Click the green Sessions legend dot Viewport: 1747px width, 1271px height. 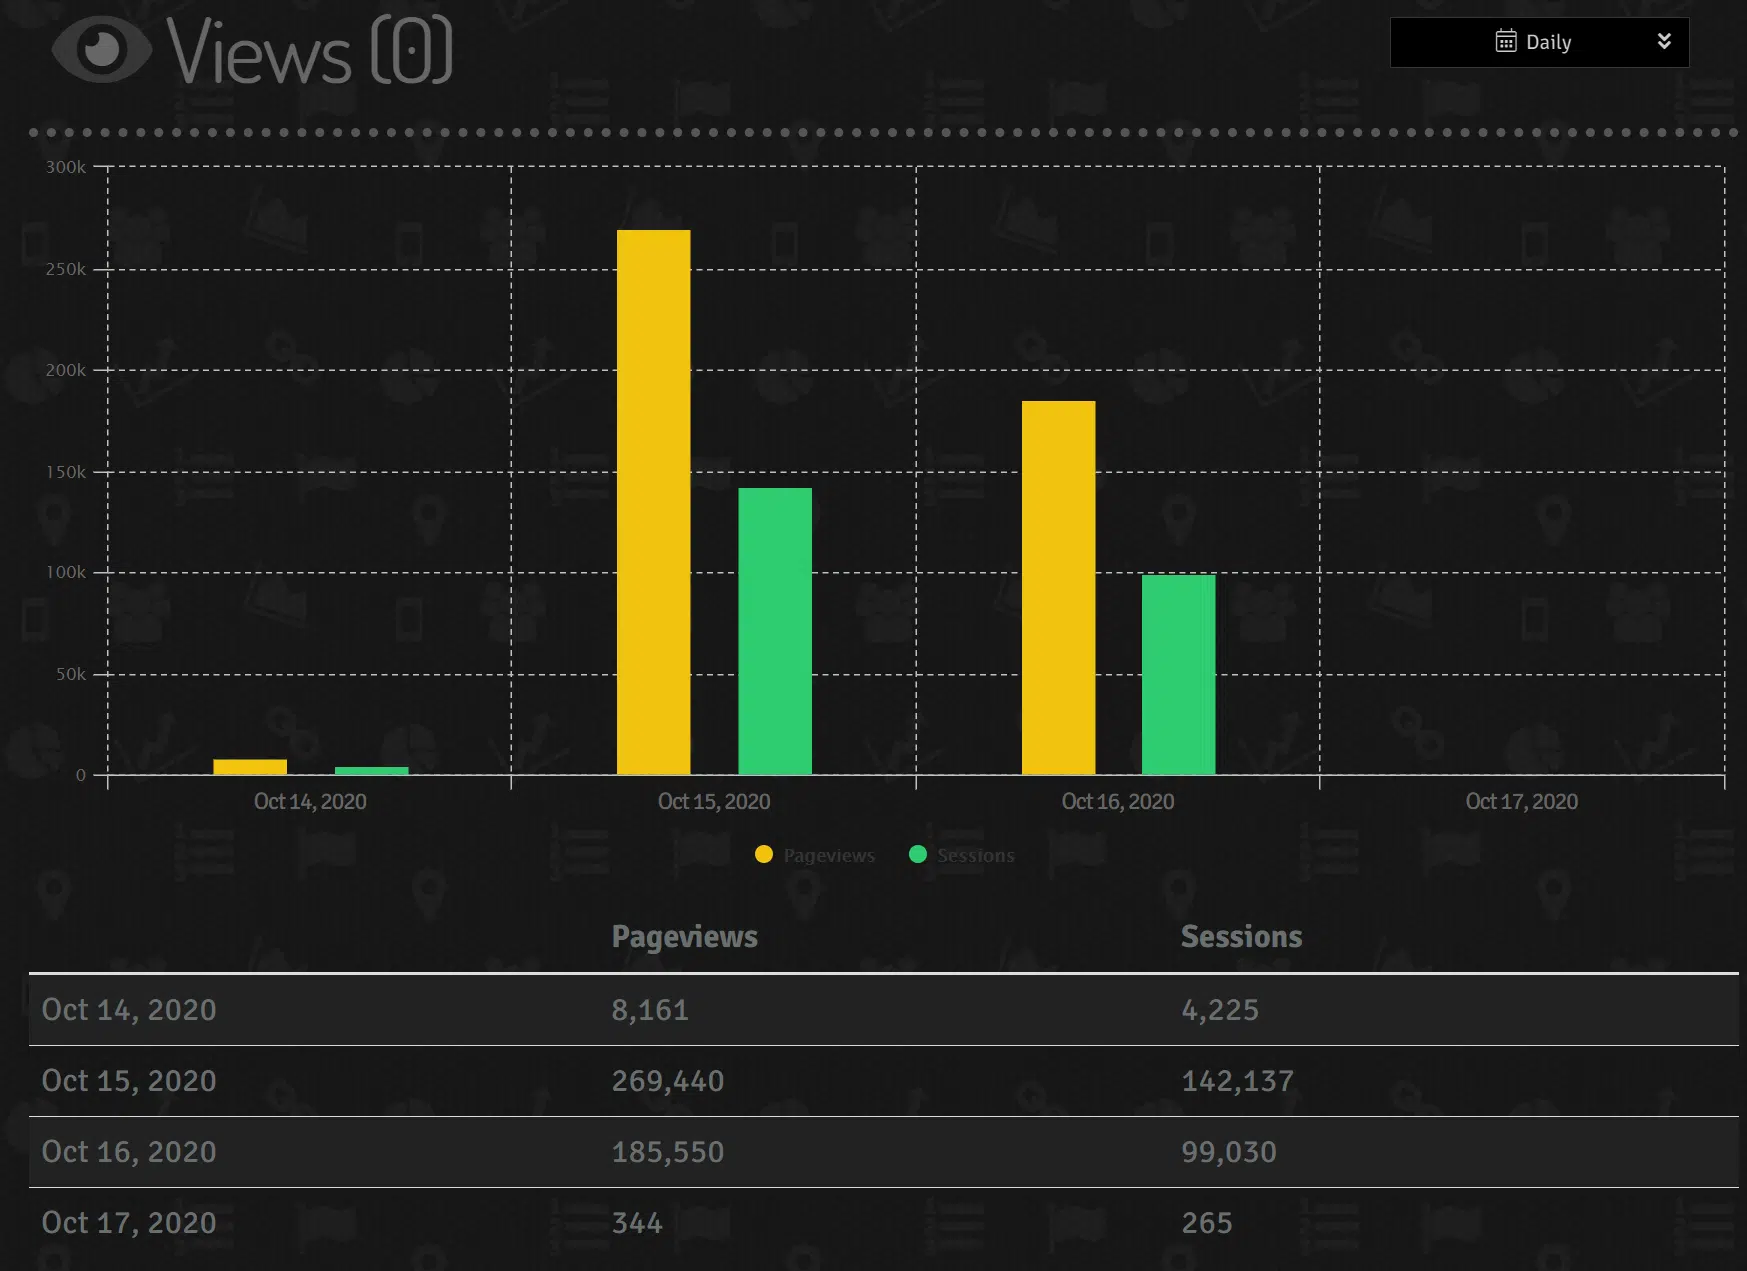[917, 855]
